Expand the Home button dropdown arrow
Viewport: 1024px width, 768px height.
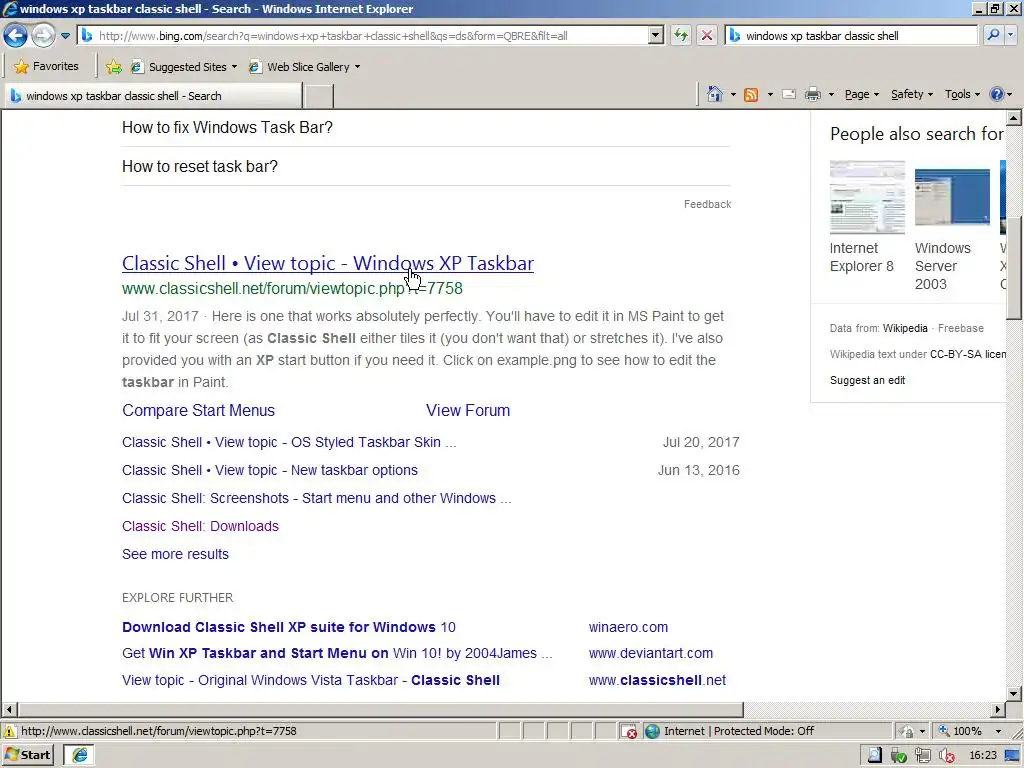tap(733, 95)
